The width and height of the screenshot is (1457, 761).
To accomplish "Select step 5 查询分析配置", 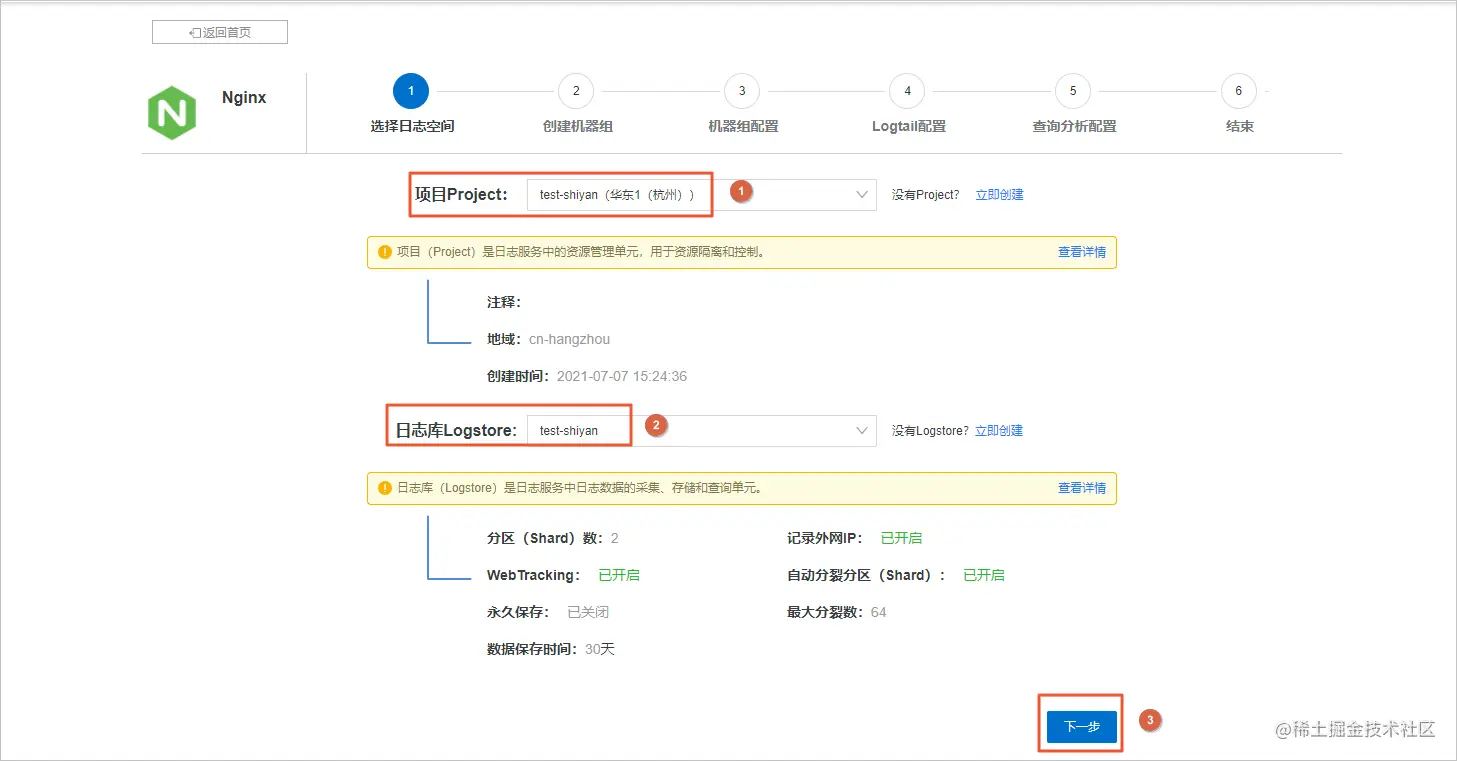I will (1073, 91).
